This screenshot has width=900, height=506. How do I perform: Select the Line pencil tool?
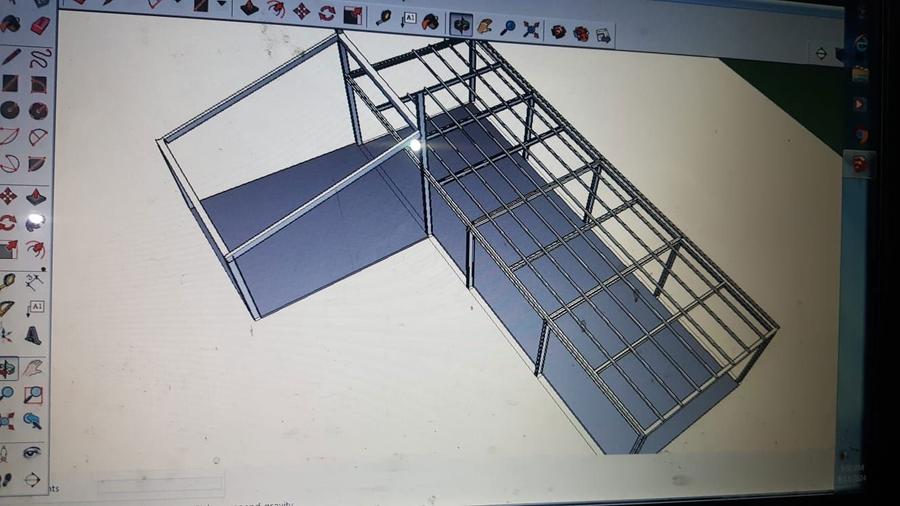(11, 56)
